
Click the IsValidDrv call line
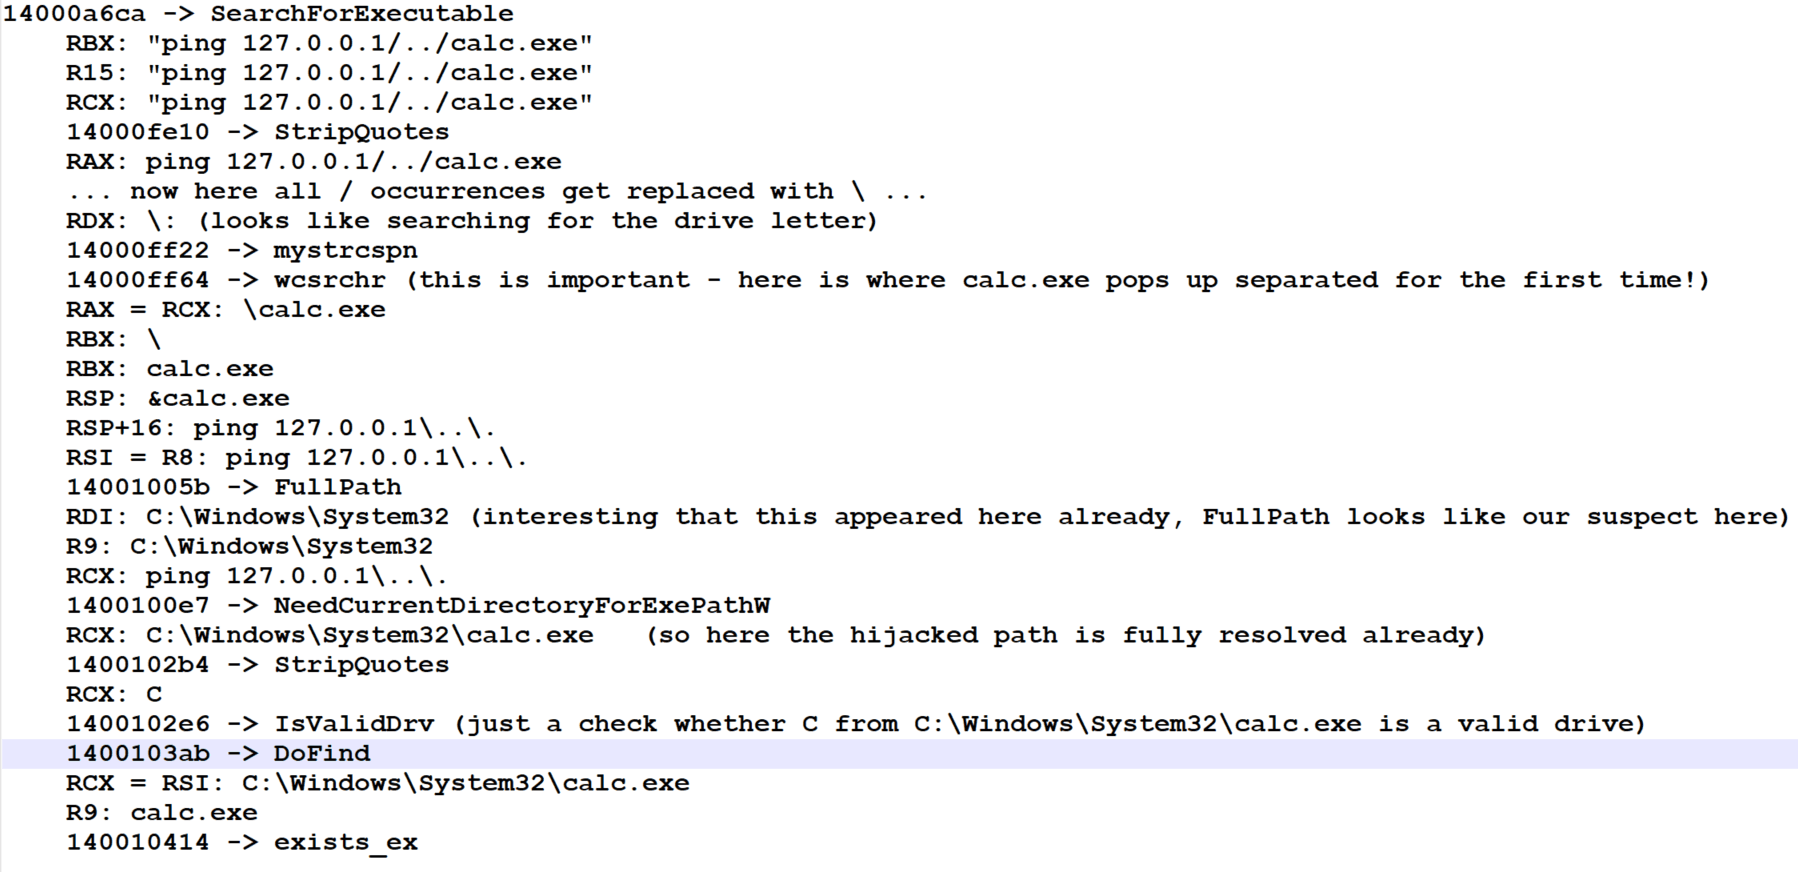point(856,724)
